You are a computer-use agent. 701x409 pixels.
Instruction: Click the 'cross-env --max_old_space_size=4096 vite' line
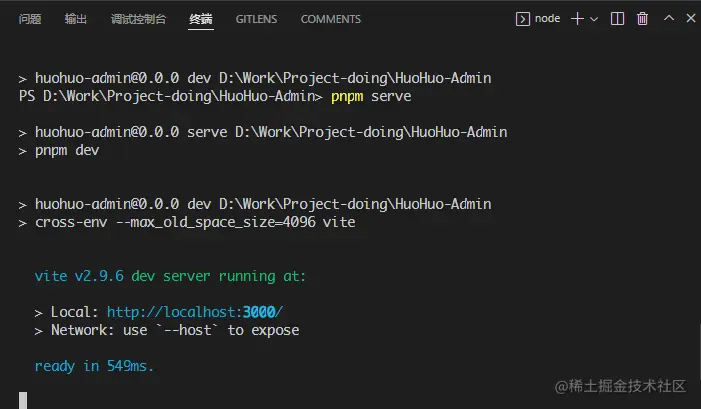pyautogui.click(x=187, y=222)
